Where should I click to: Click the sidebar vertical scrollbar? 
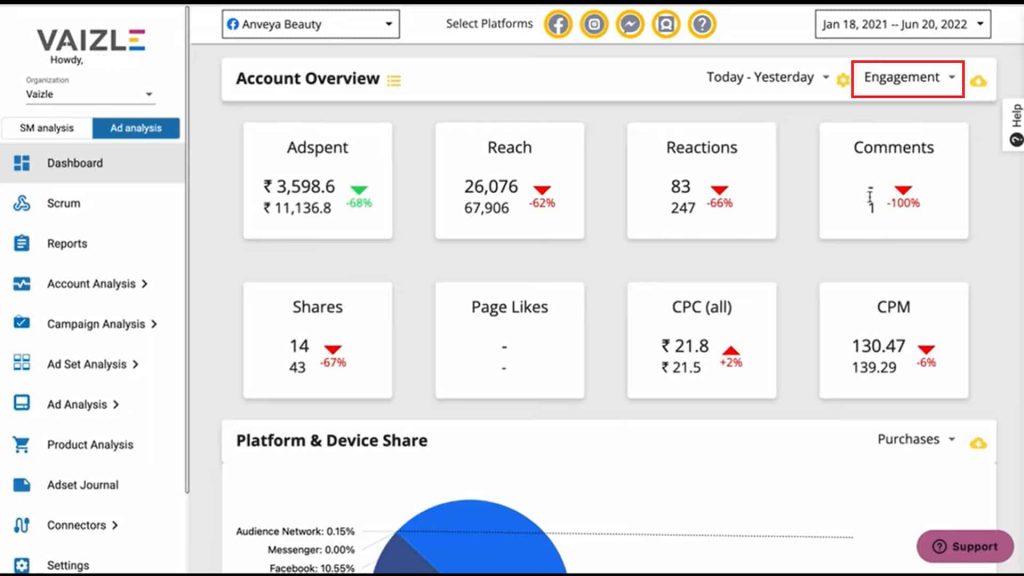coord(187,248)
